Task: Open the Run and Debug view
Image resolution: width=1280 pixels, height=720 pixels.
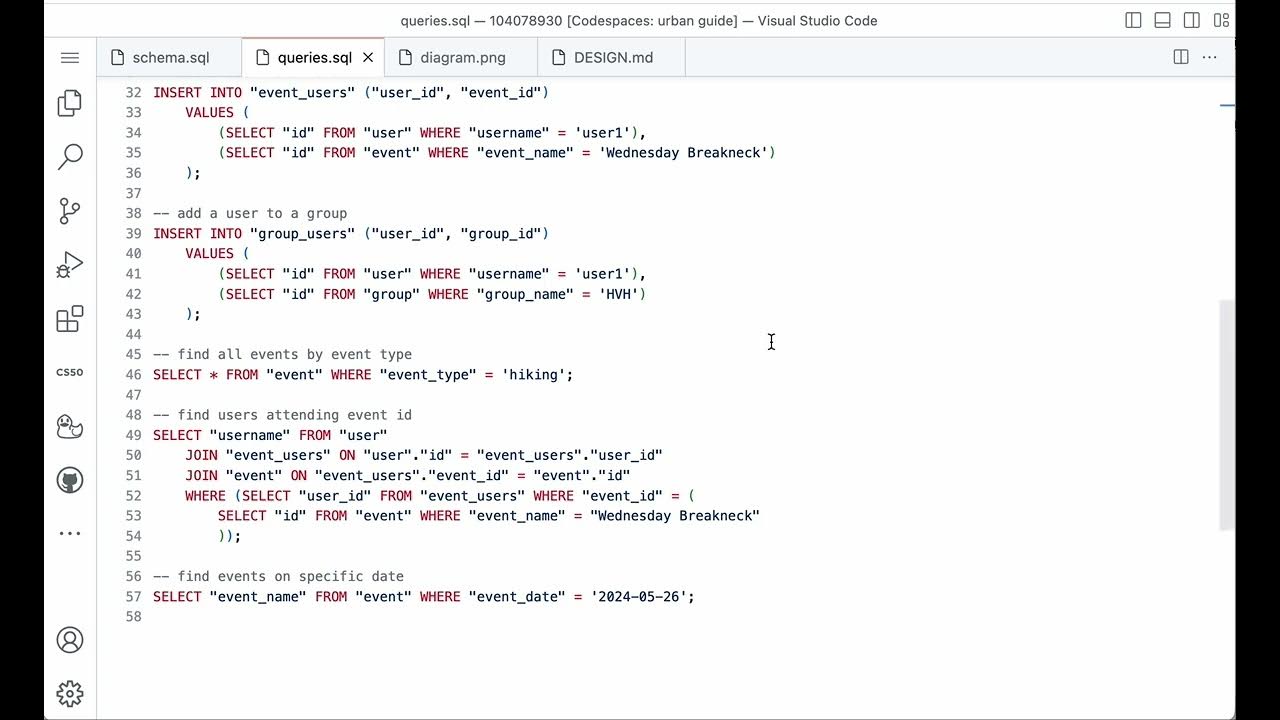Action: point(70,265)
